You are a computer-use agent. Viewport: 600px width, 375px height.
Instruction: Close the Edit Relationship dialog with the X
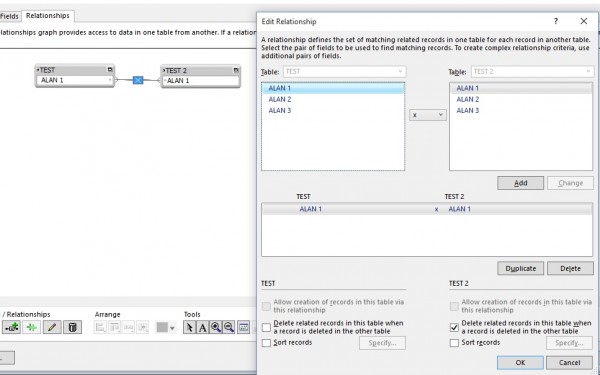tap(584, 21)
